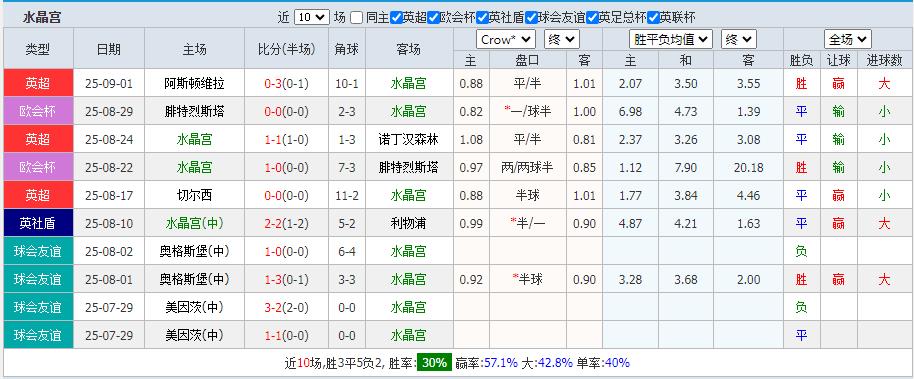Click date 25-08-24
Screen dimensions: 914x379
pos(109,139)
